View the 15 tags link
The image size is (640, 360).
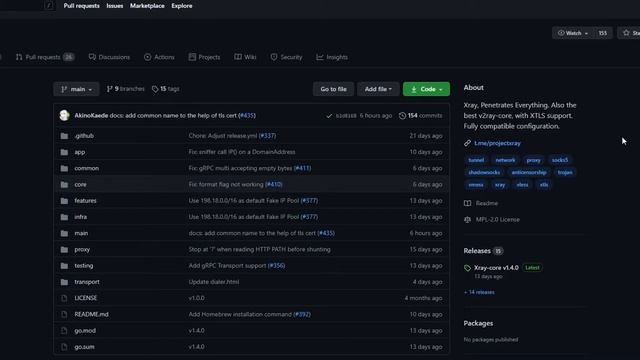pyautogui.click(x=165, y=89)
